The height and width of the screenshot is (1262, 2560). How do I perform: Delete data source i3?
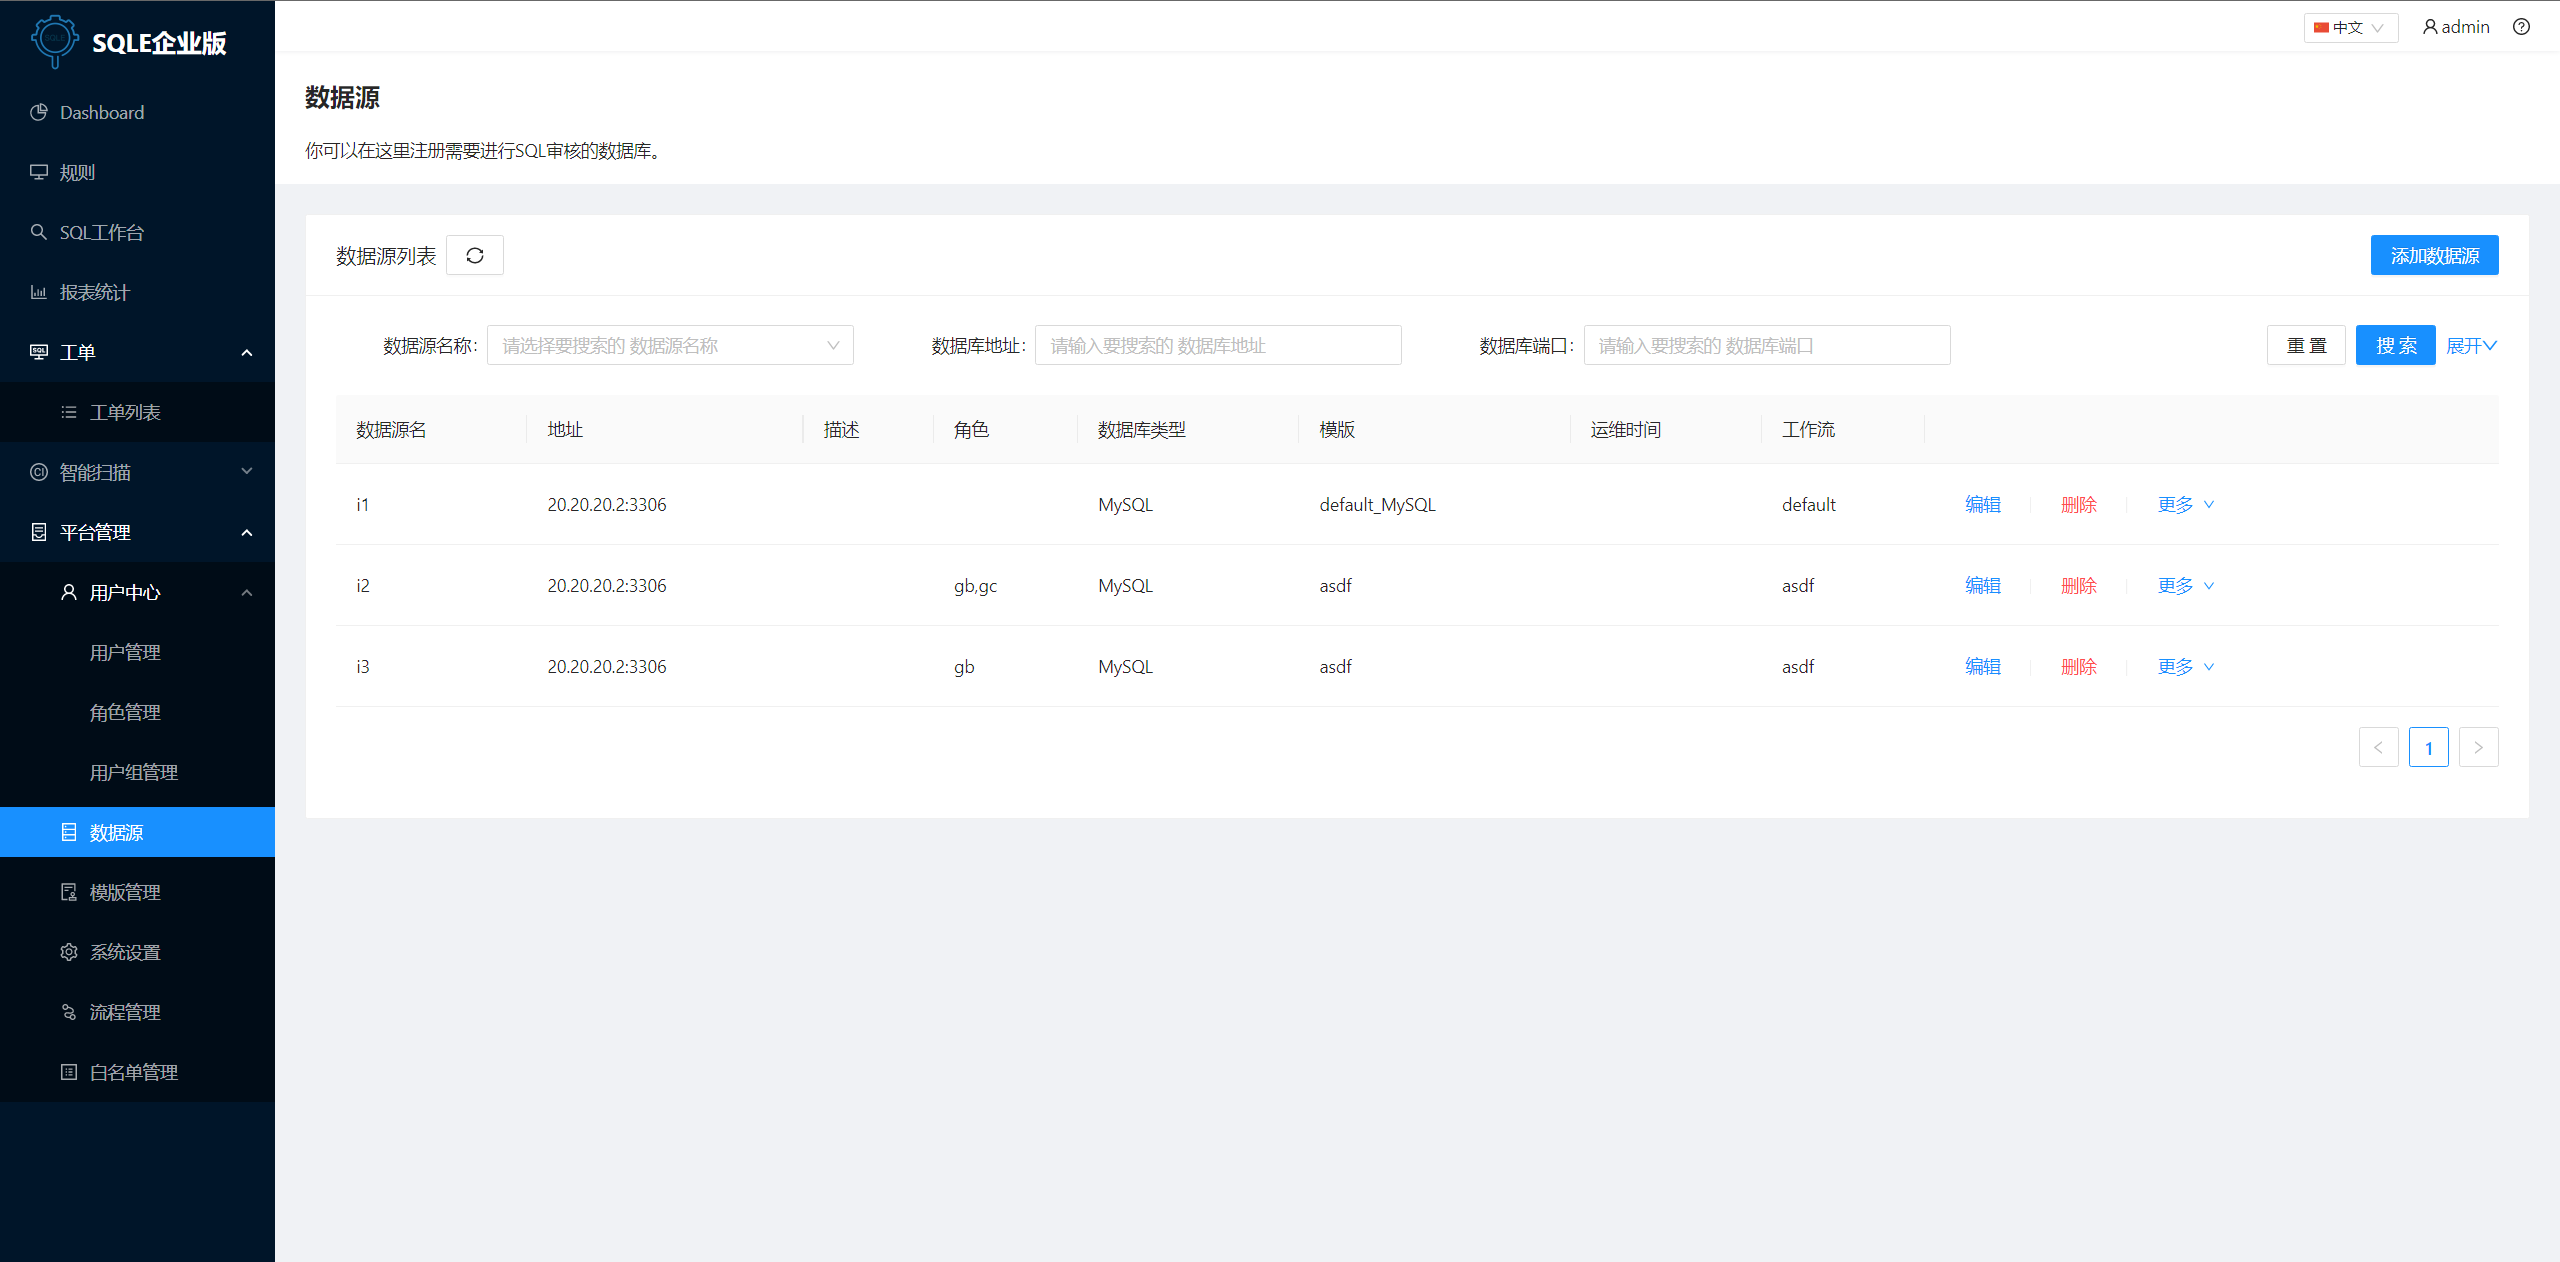point(2079,666)
